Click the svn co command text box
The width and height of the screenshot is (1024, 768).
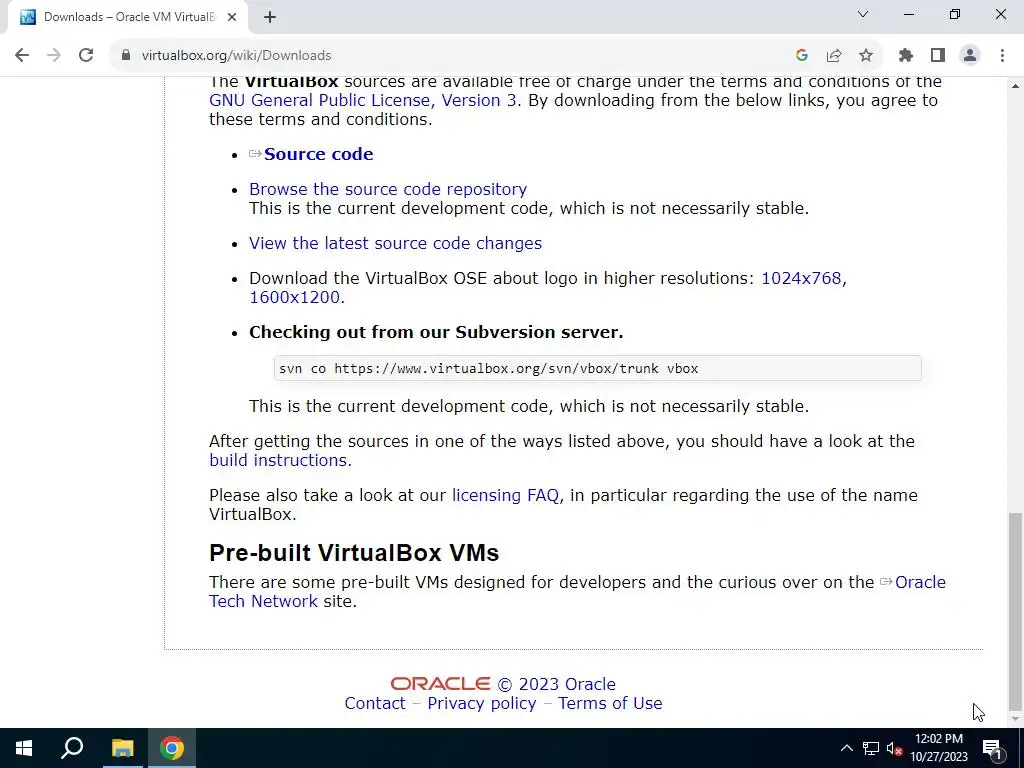(598, 368)
